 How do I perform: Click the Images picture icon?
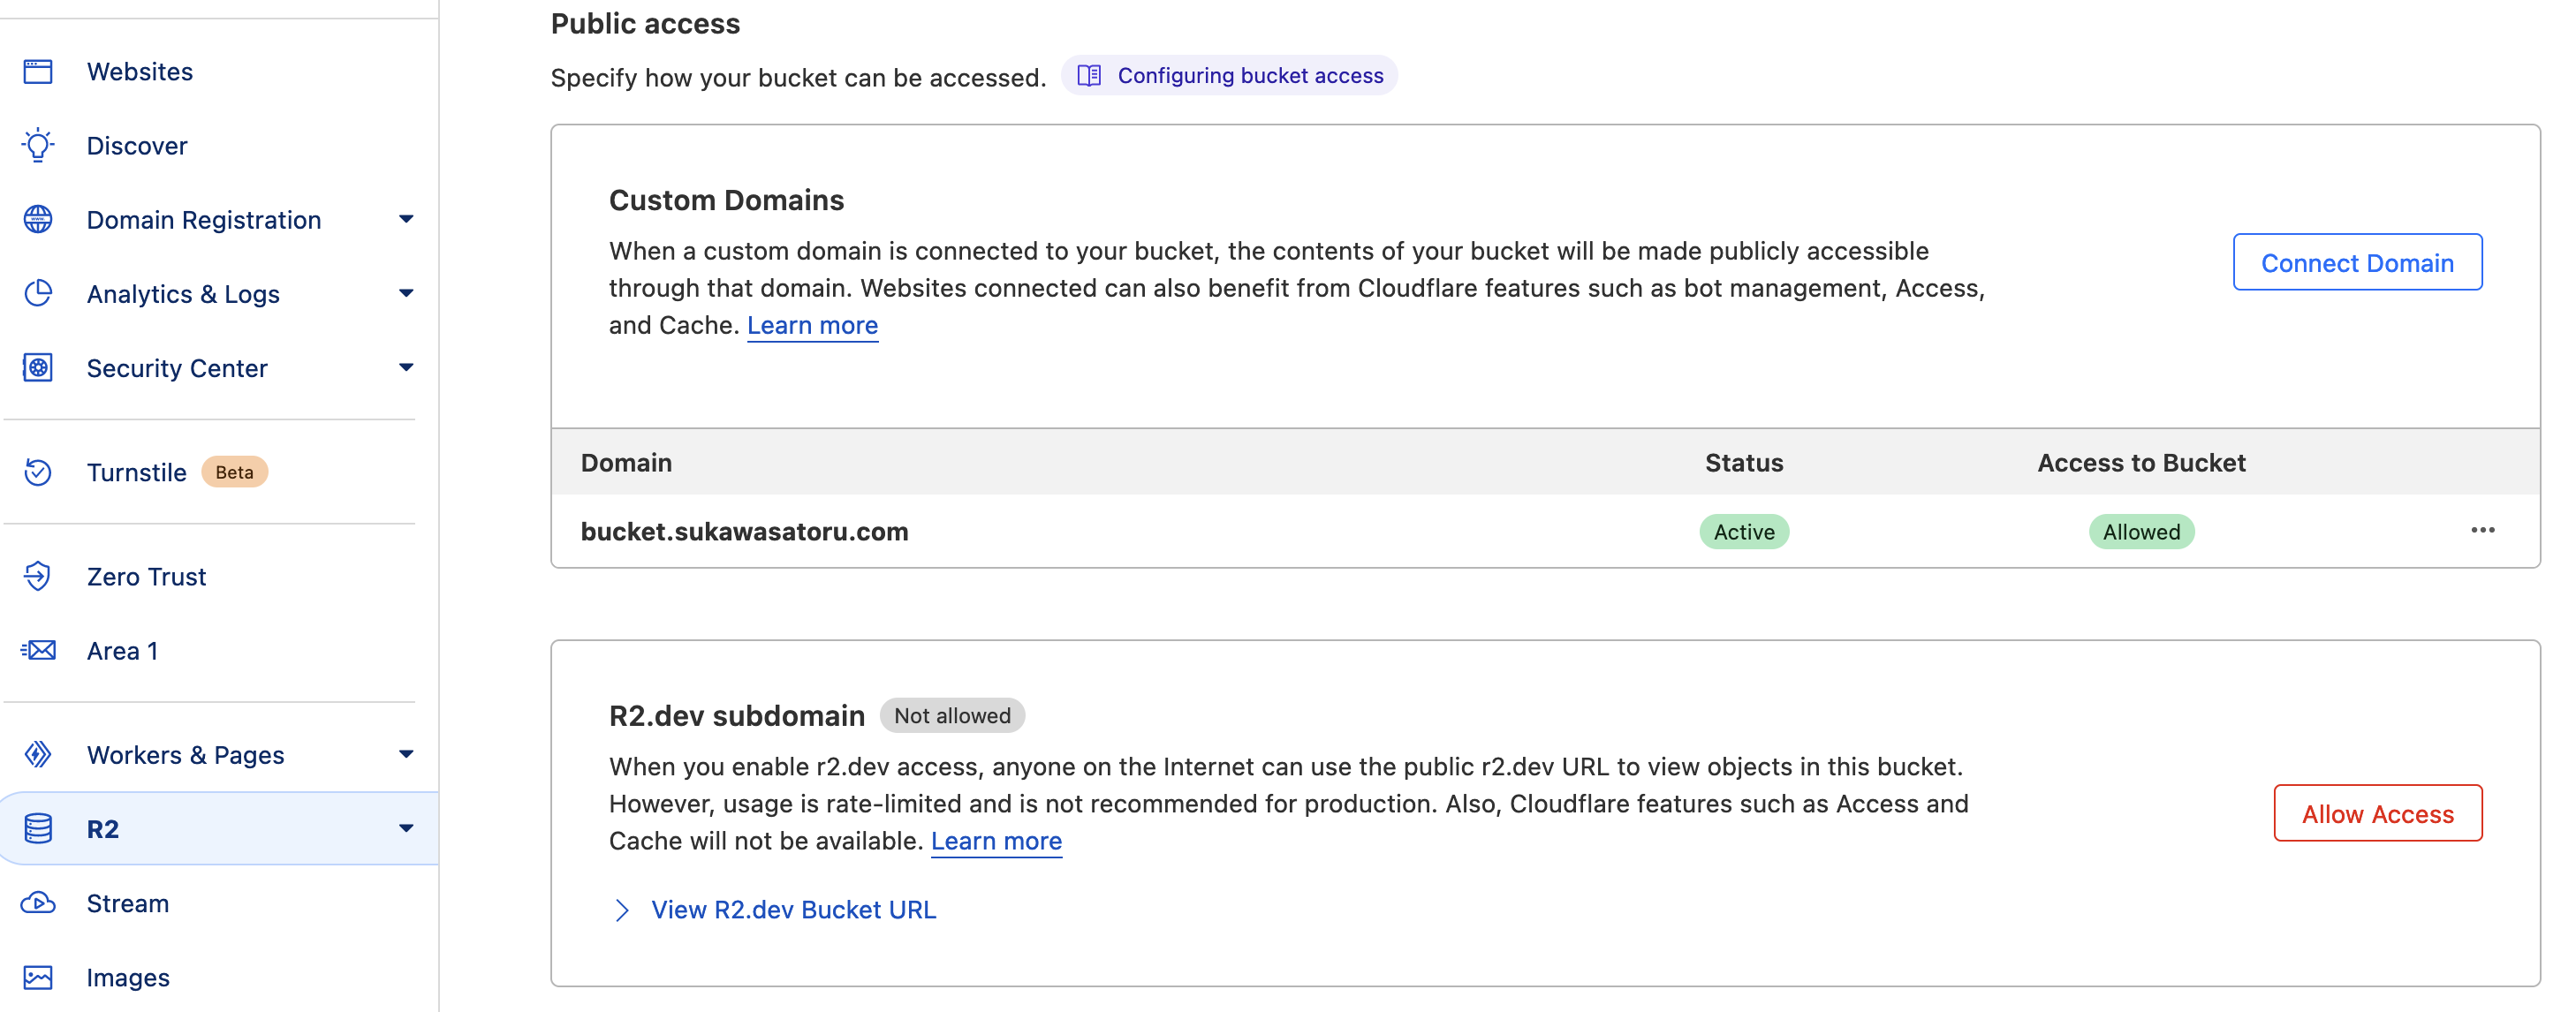tap(38, 977)
